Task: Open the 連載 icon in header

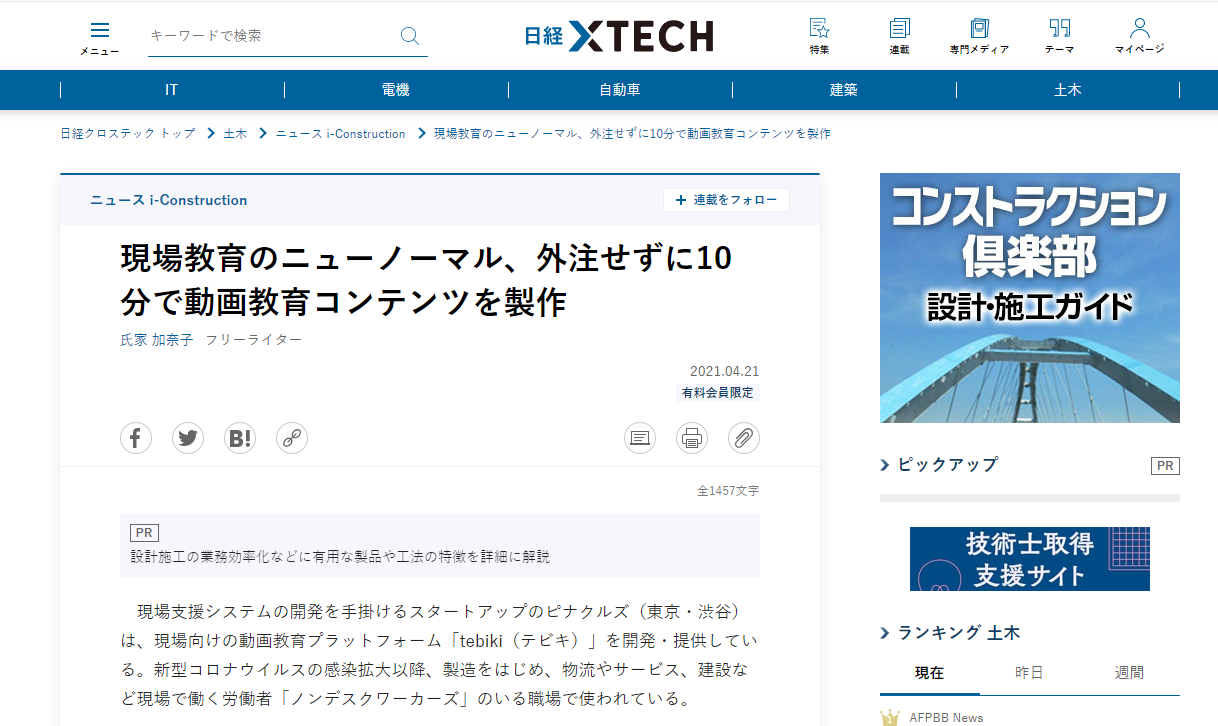Action: pyautogui.click(x=899, y=36)
